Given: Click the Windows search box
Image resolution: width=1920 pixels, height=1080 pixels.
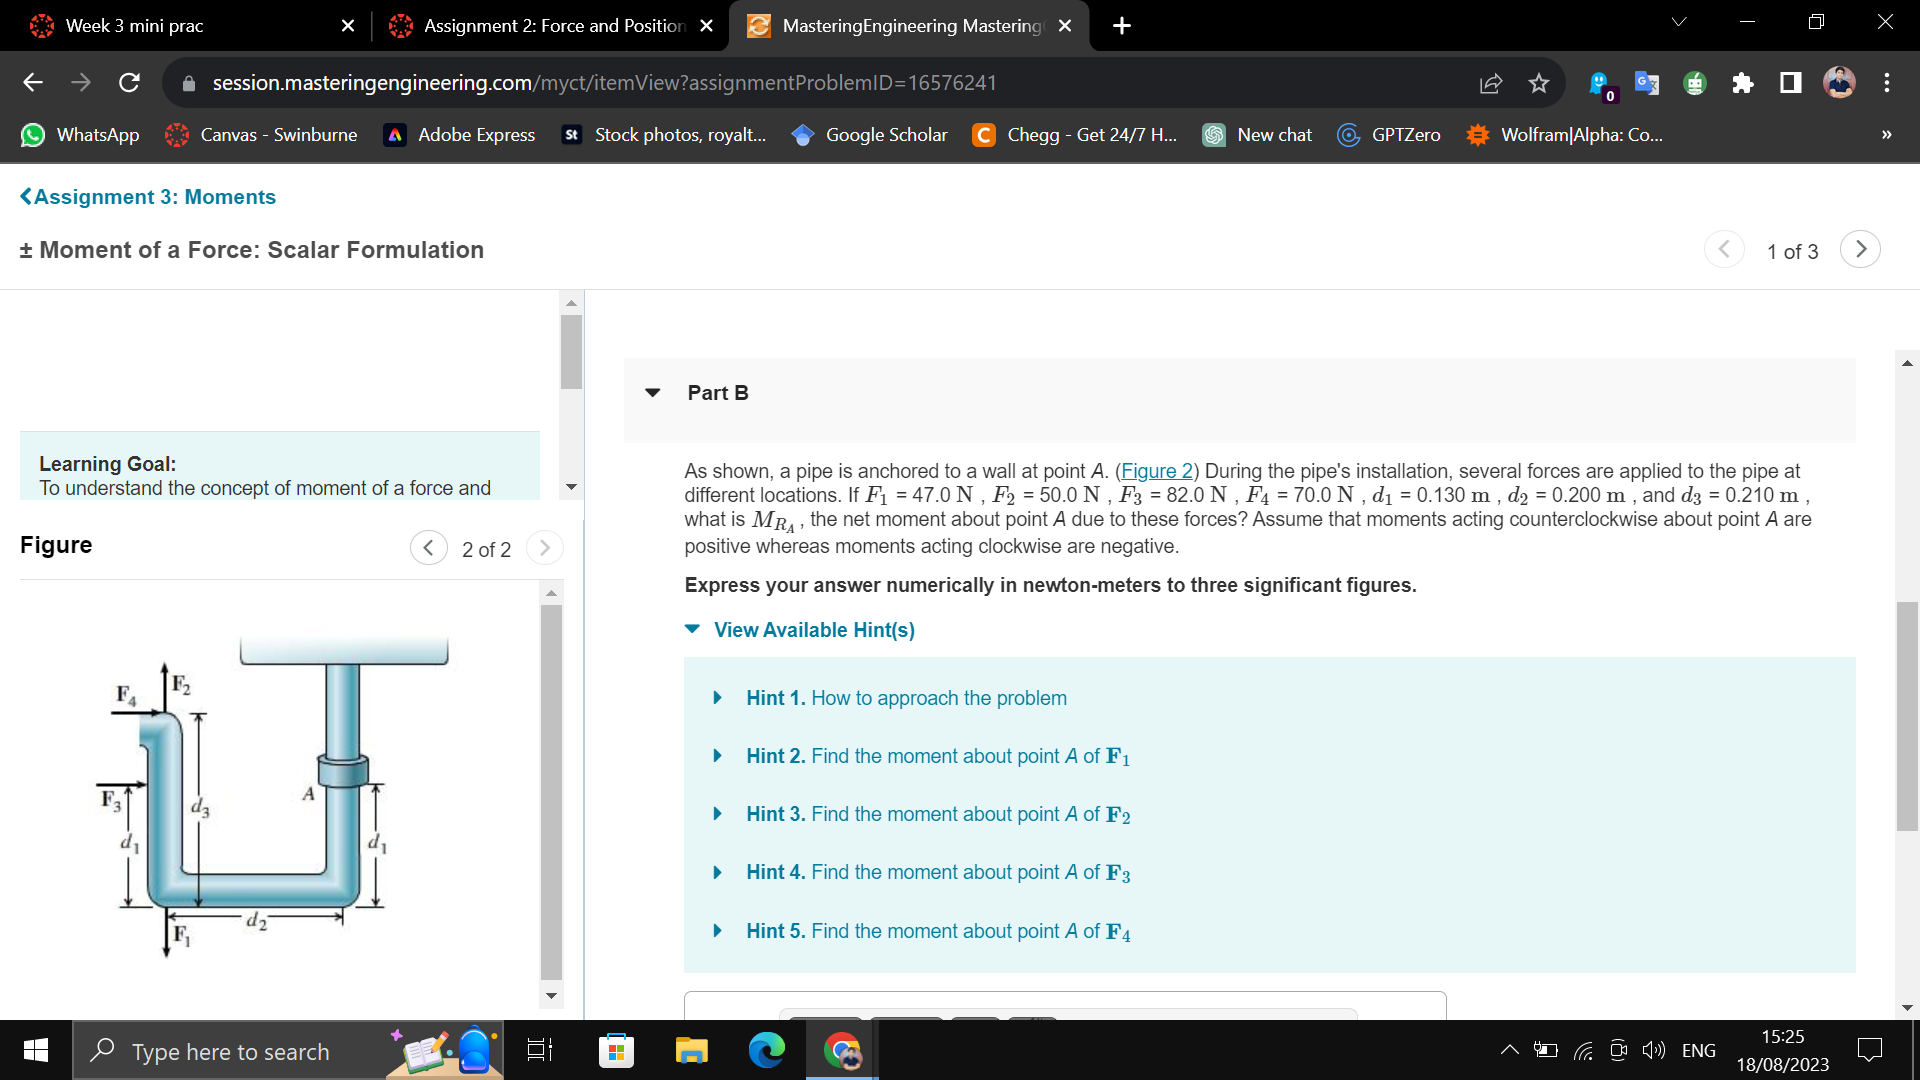Looking at the screenshot, I should [230, 1052].
